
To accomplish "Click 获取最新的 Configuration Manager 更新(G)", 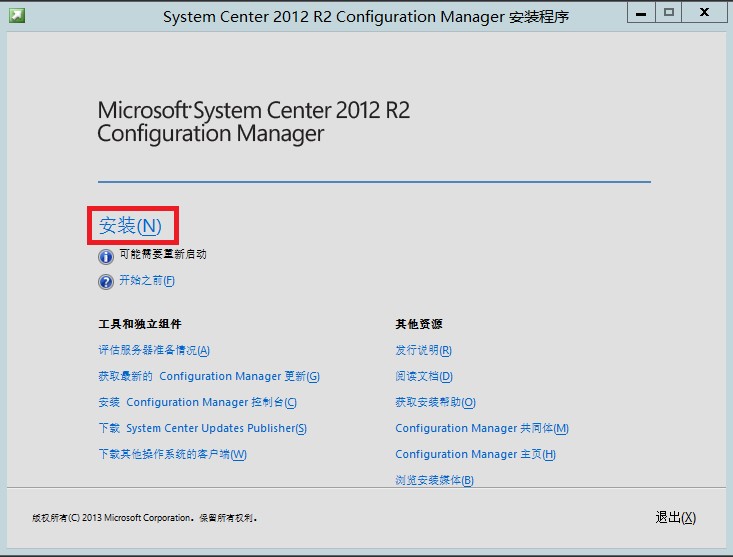I will tap(209, 376).
